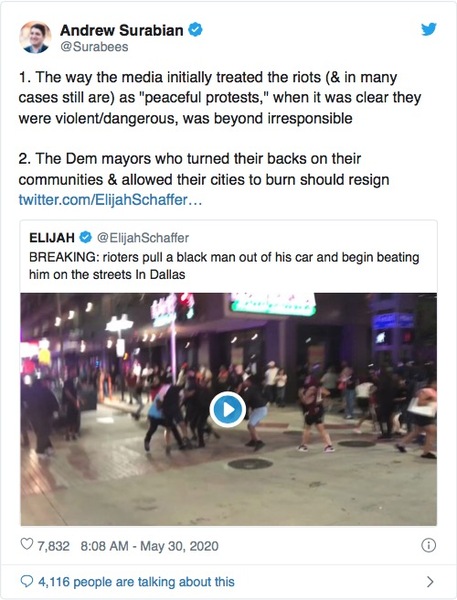Screen dimensions: 457x600
Task: Open the twitter.com/ElijahSchaffer link
Action: click(x=110, y=200)
